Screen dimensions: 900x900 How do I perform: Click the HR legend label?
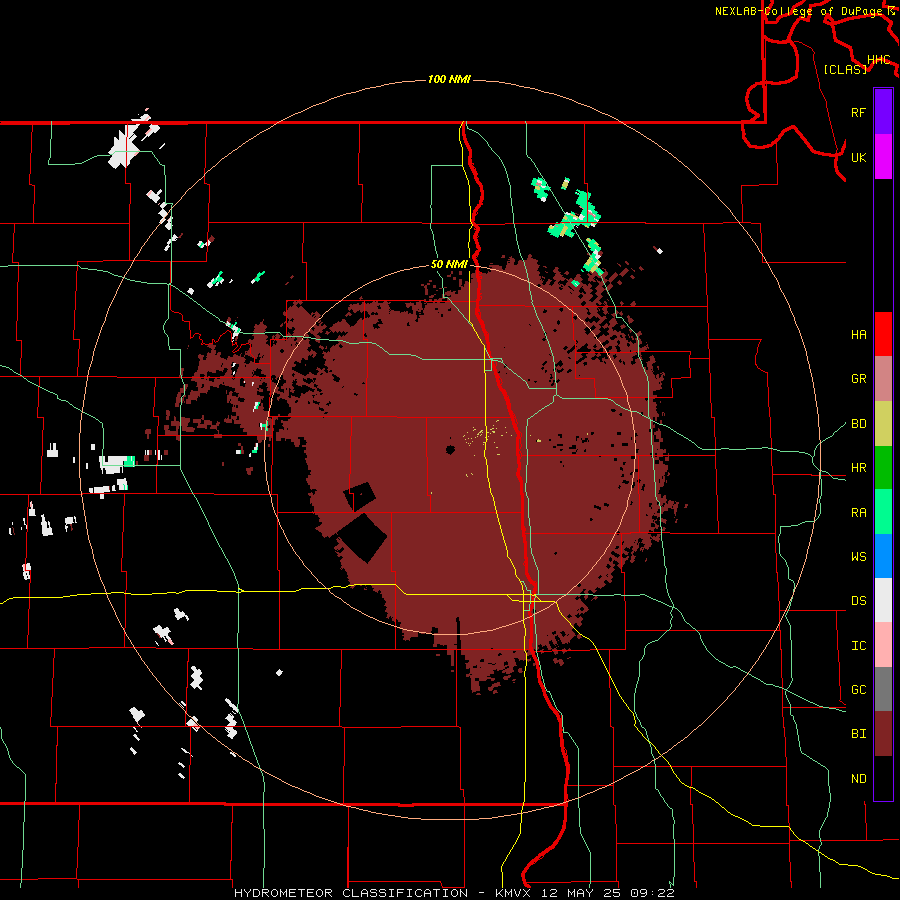[x=858, y=468]
